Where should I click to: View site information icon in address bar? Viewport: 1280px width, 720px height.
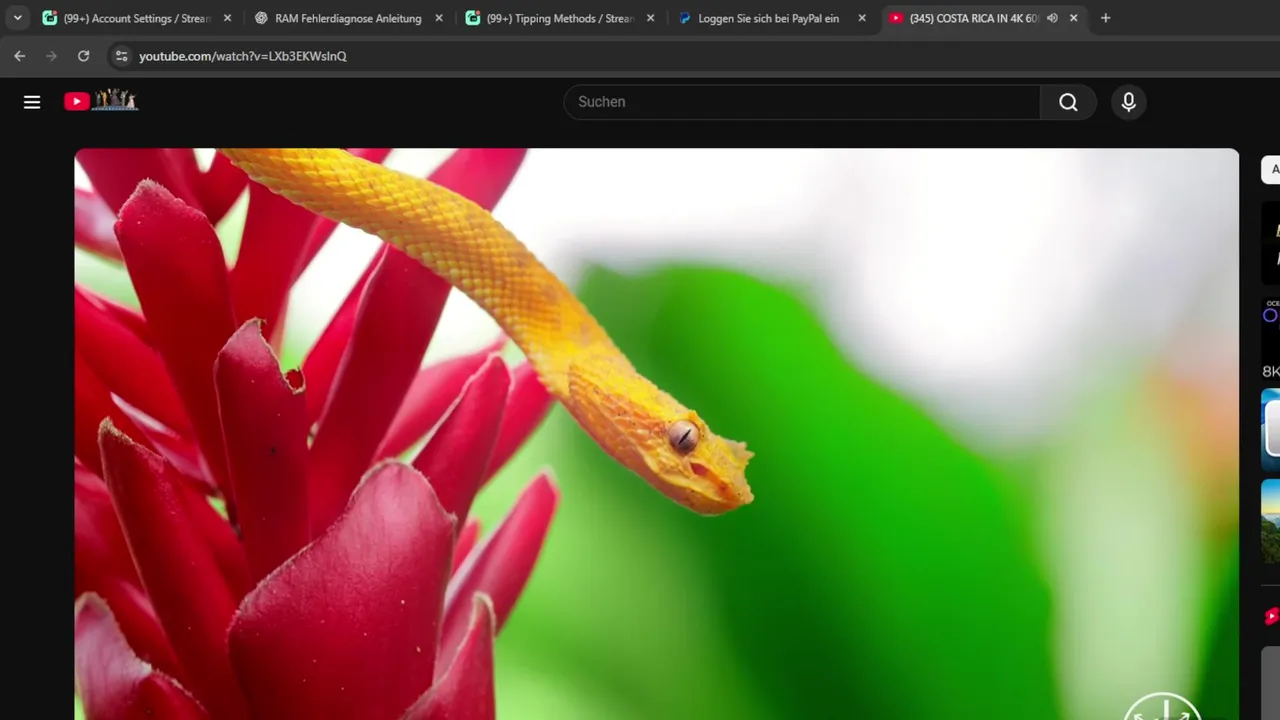pyautogui.click(x=121, y=56)
